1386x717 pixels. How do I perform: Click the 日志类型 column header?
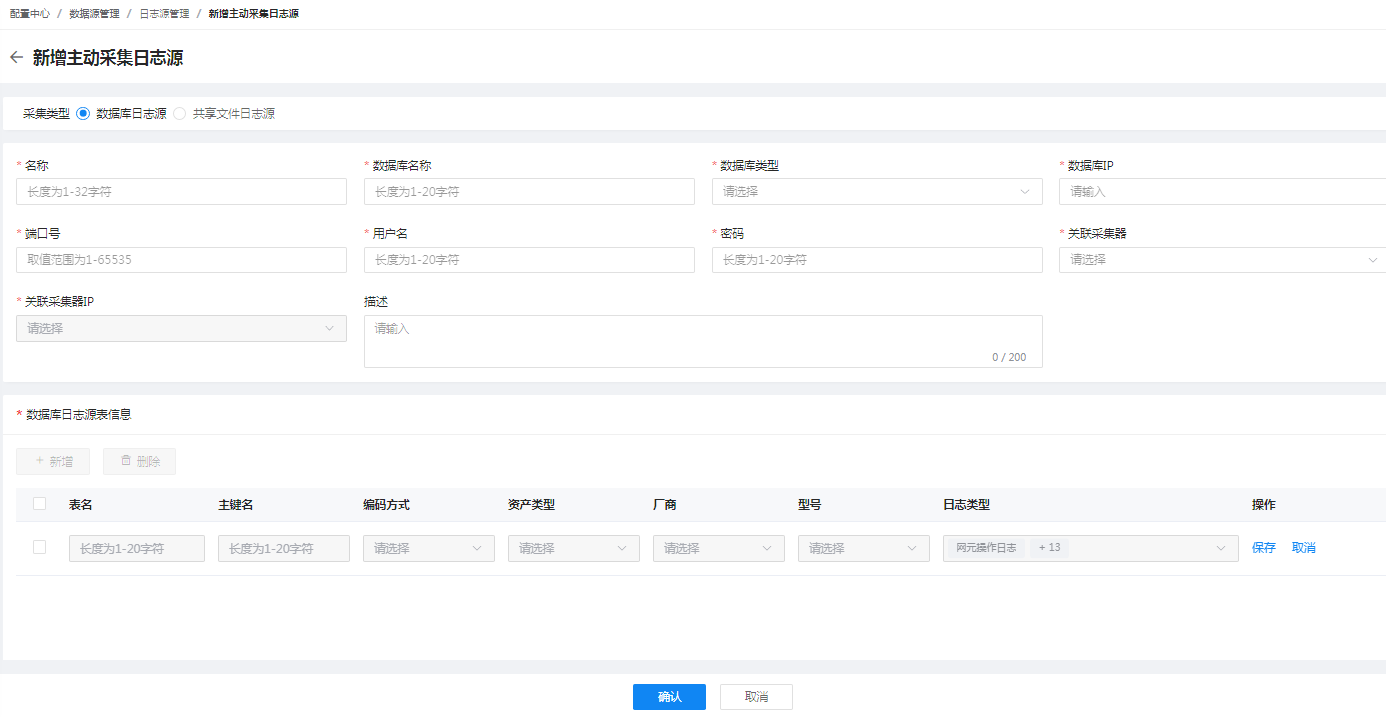(966, 505)
